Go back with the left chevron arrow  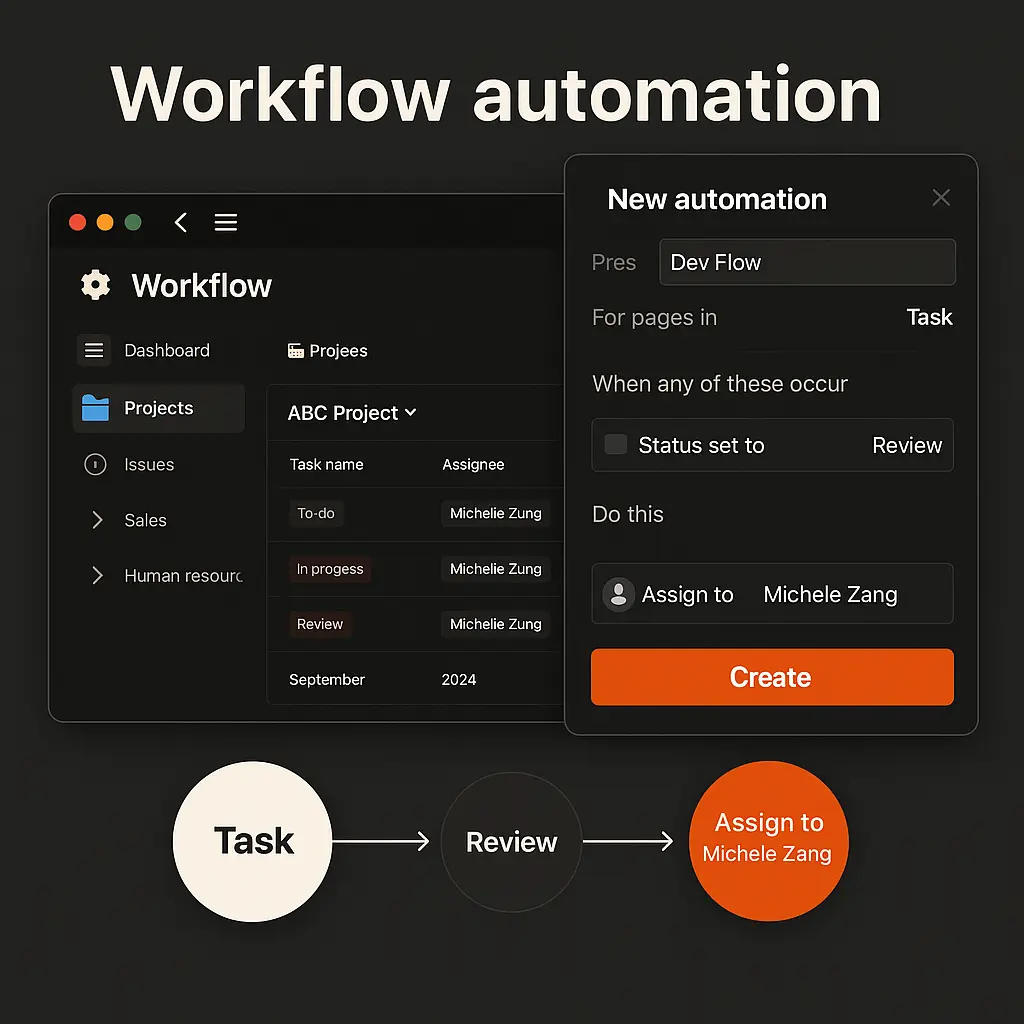tap(181, 222)
